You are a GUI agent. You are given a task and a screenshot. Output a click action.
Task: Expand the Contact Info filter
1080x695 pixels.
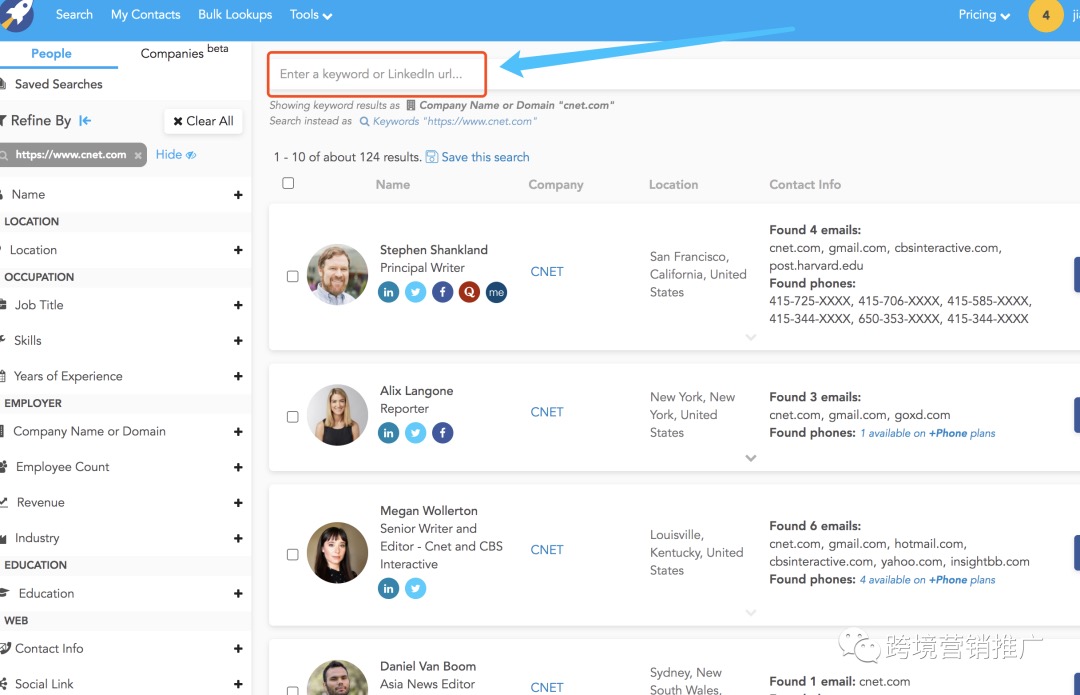click(238, 649)
